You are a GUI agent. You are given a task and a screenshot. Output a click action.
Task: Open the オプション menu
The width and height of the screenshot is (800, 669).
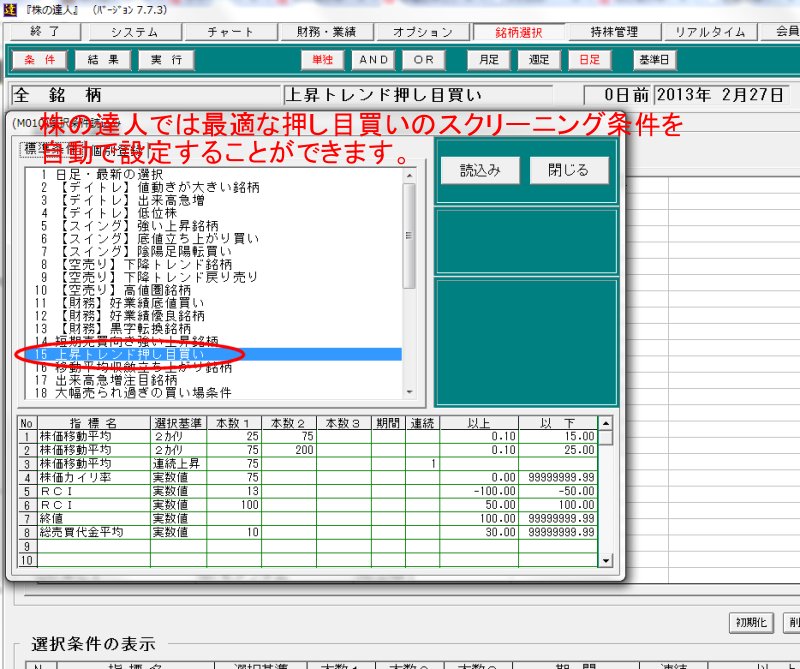423,32
